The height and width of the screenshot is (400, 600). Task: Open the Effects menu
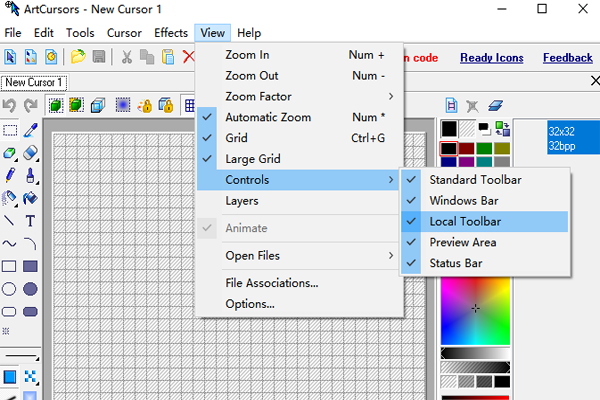pos(171,33)
